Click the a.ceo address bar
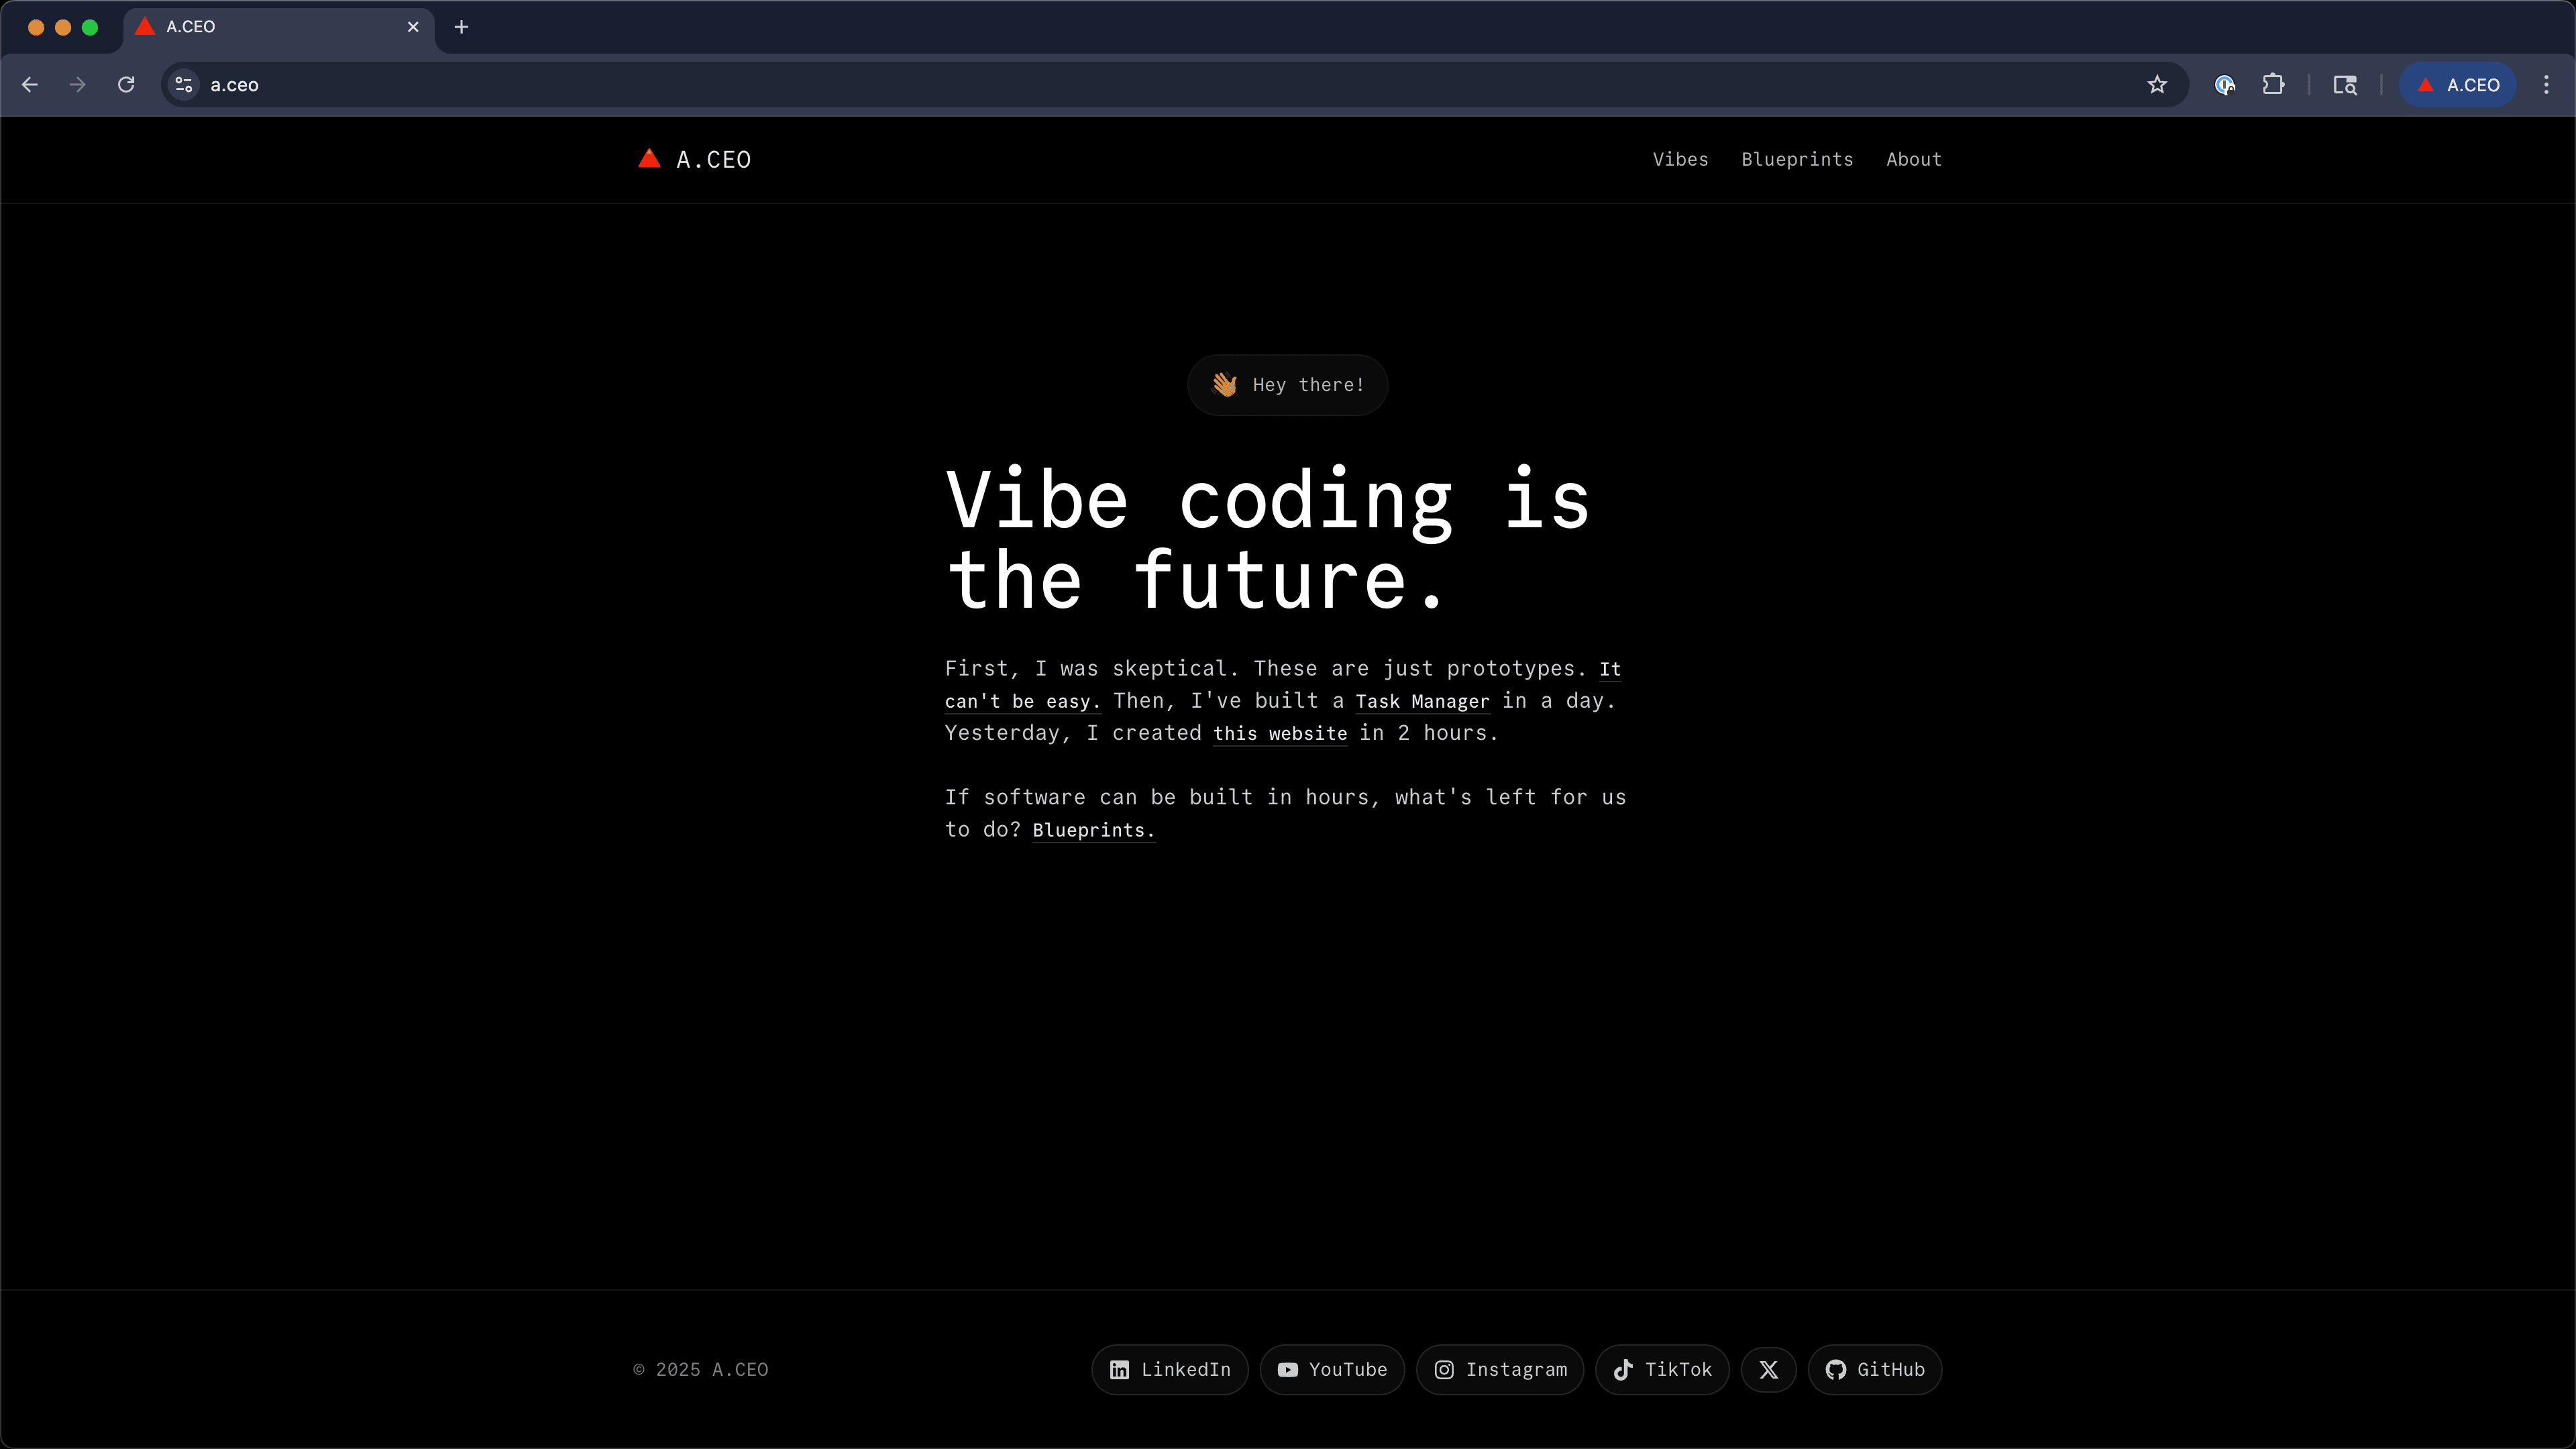This screenshot has width=2576, height=1449. point(1174,85)
